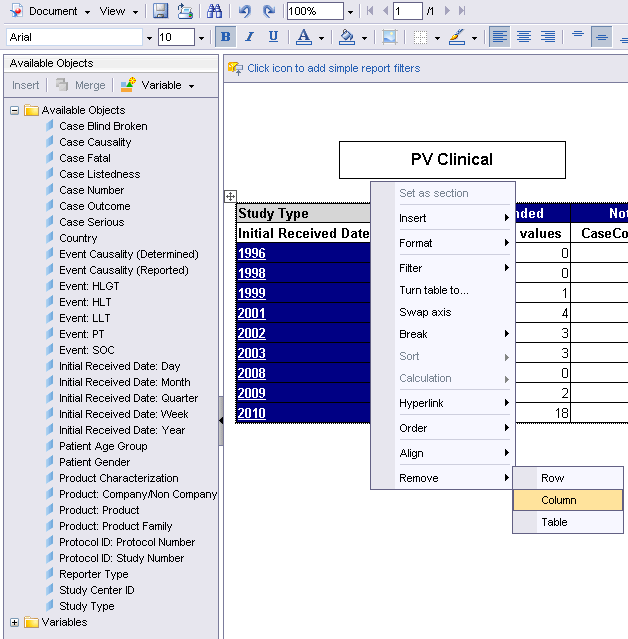Click the Merge objects icon
The height and width of the screenshot is (639, 628).
[x=62, y=85]
